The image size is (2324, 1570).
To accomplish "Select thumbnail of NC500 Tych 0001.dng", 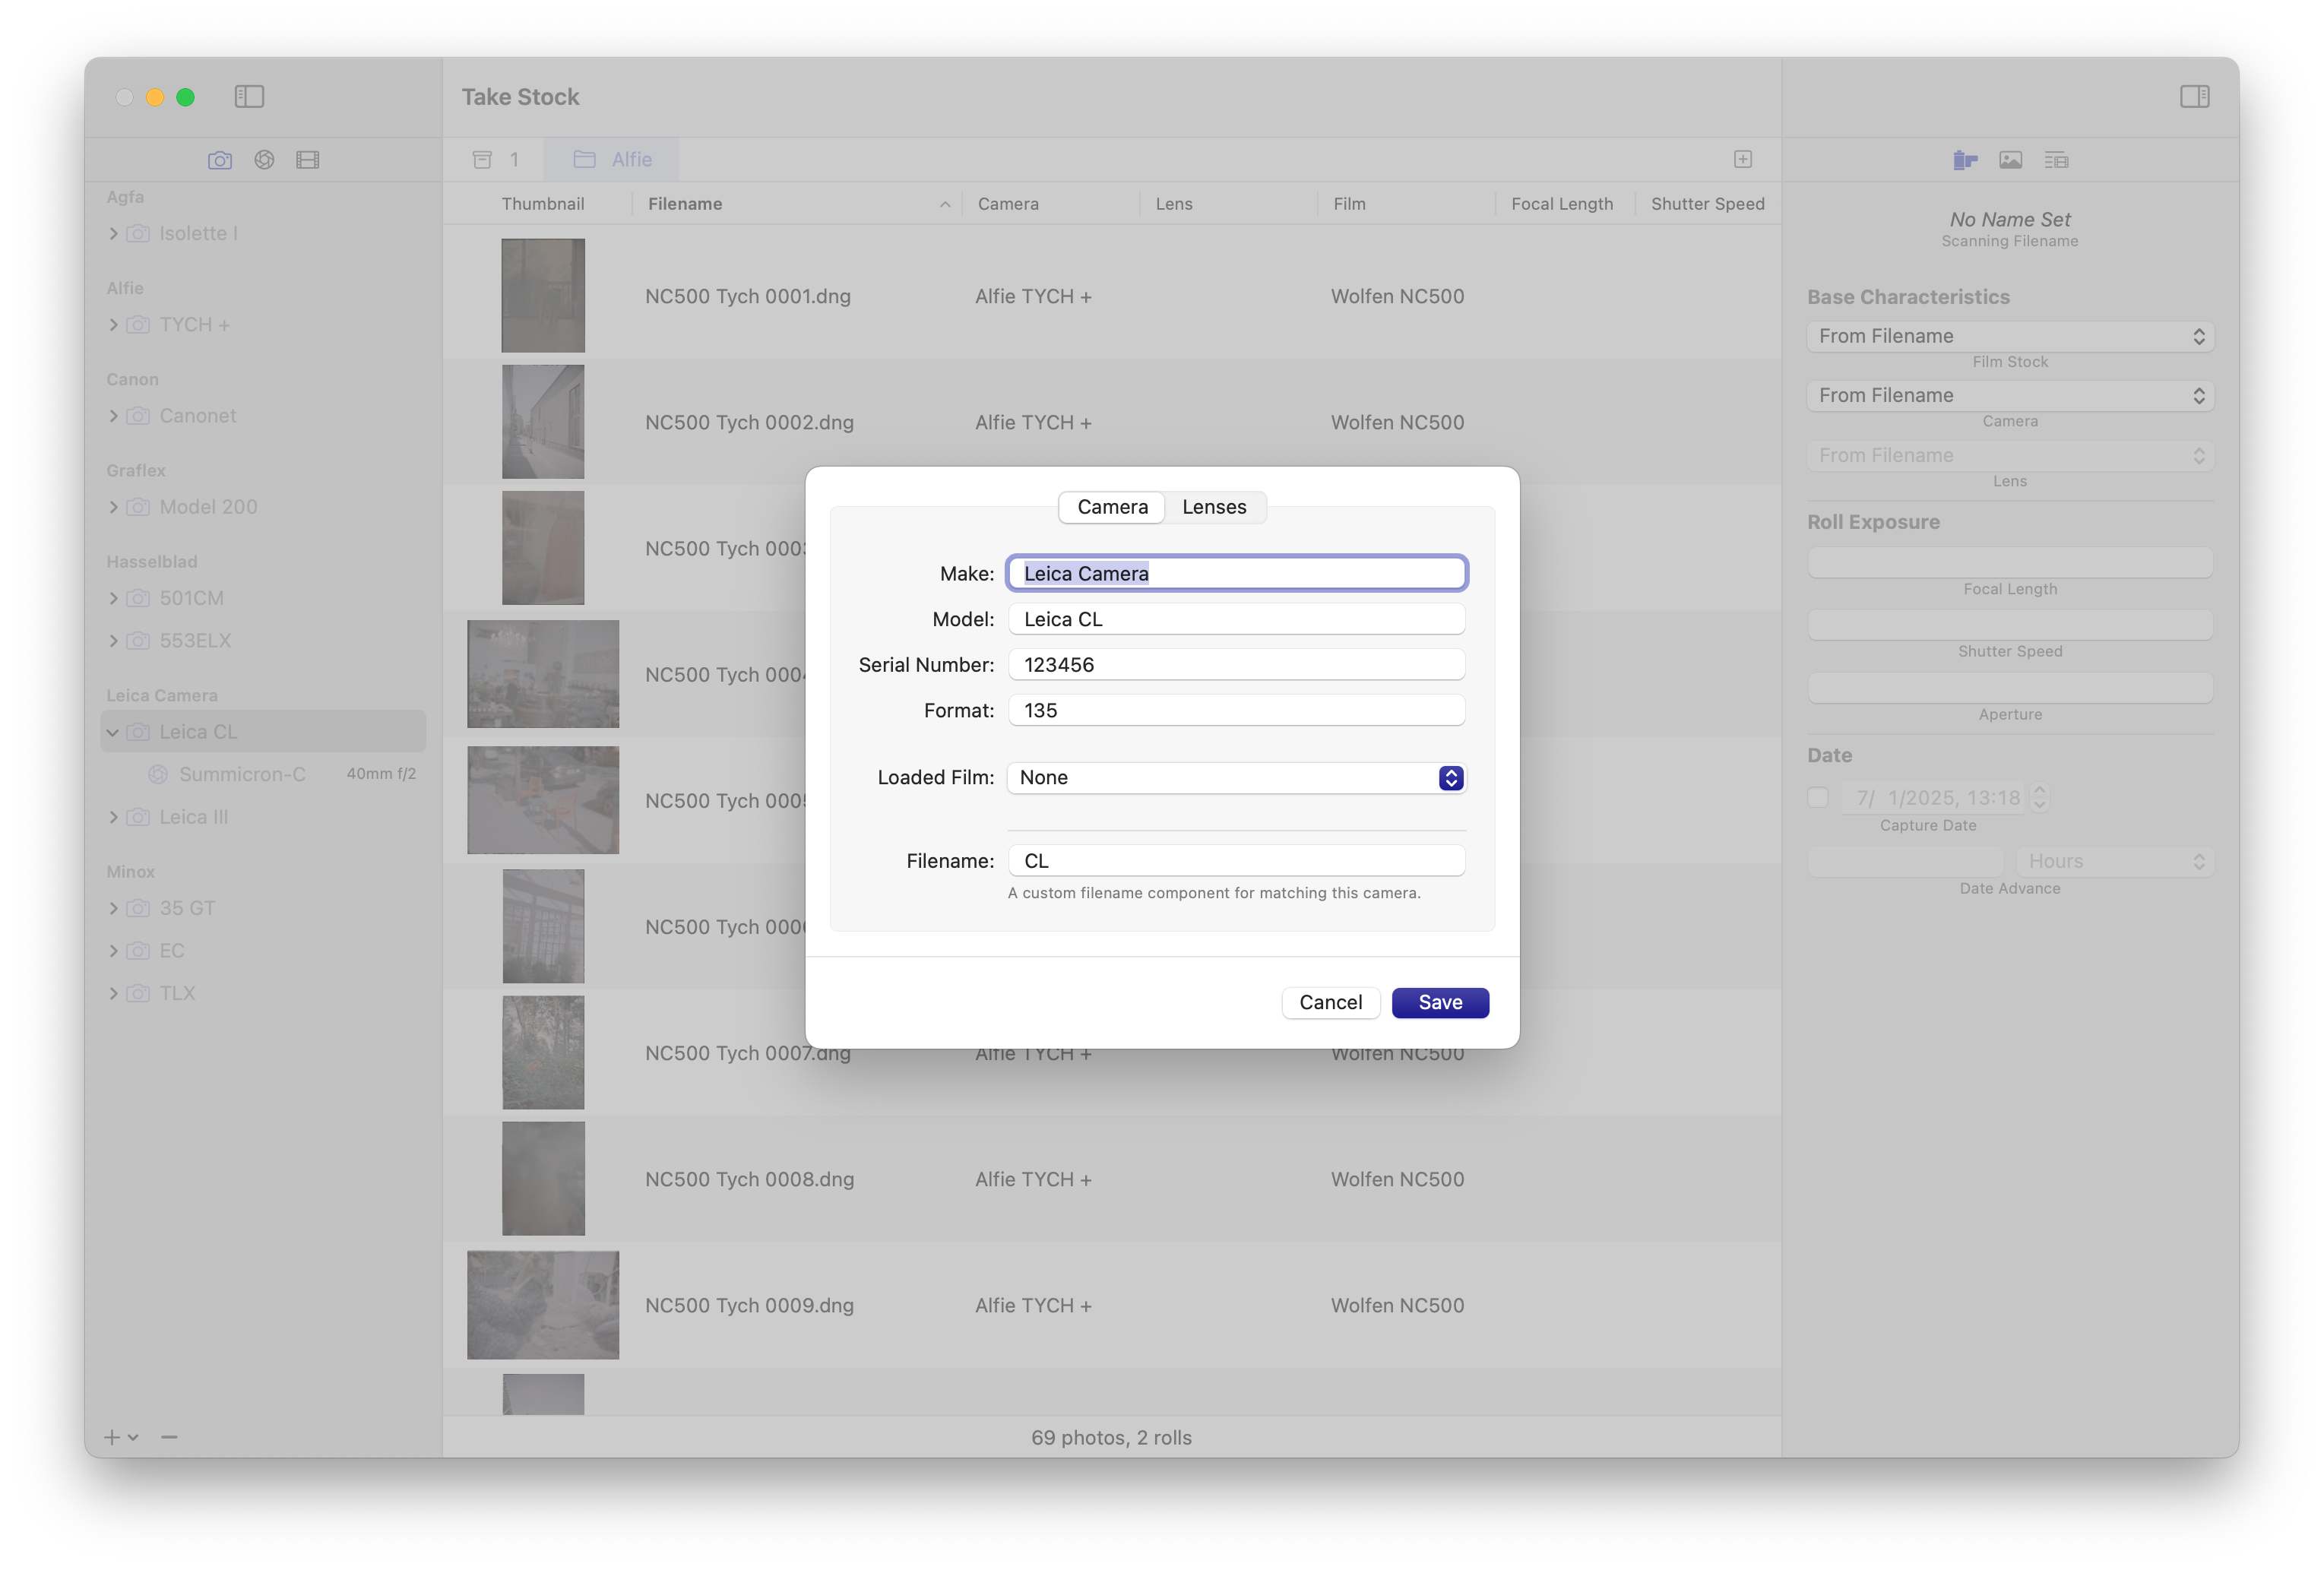I will click(543, 295).
